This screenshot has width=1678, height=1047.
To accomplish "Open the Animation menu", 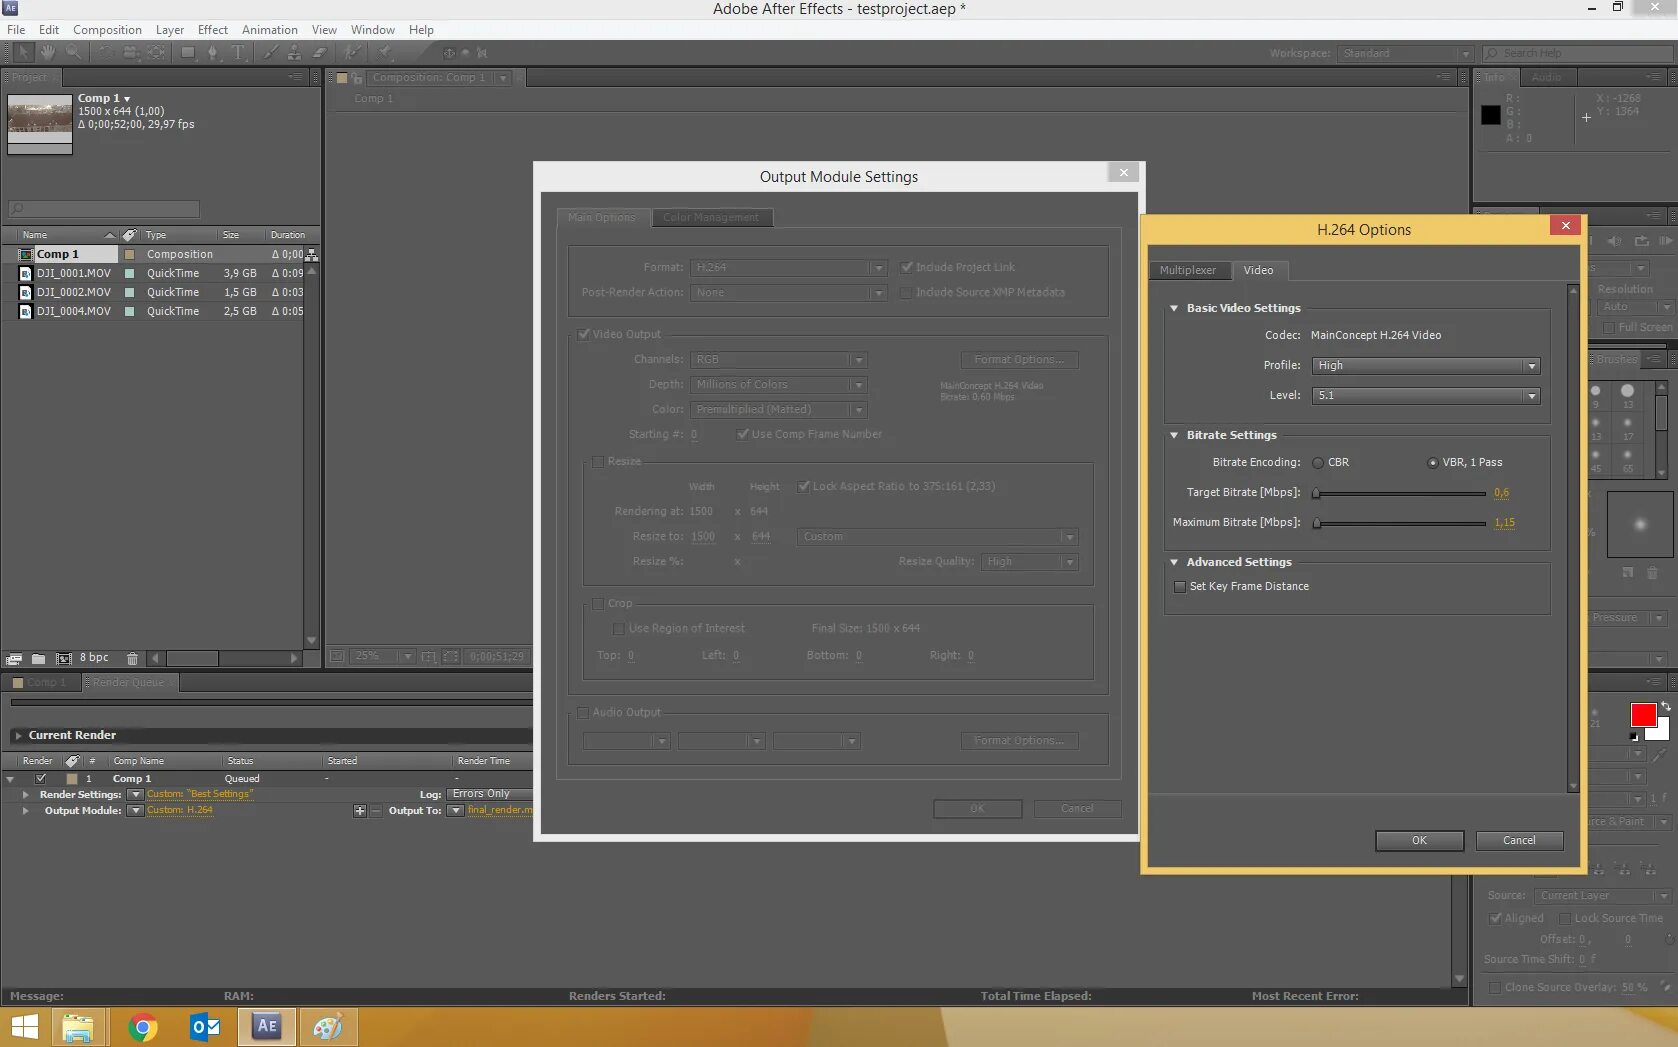I will pyautogui.click(x=269, y=30).
